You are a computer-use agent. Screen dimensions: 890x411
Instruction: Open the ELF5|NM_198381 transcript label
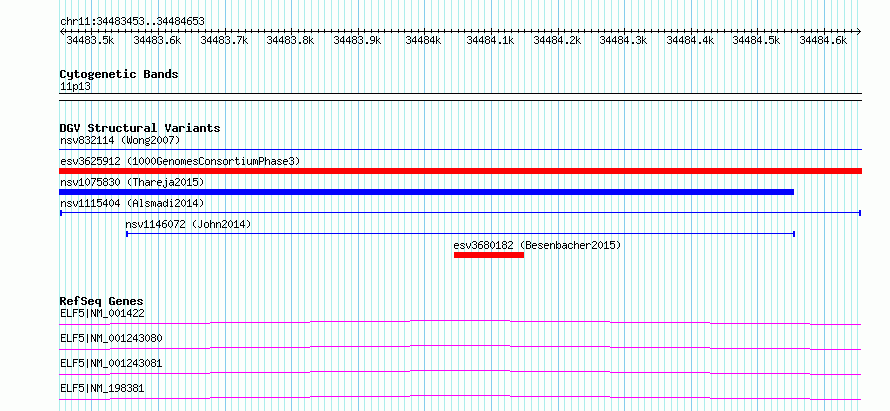pyautogui.click(x=102, y=389)
